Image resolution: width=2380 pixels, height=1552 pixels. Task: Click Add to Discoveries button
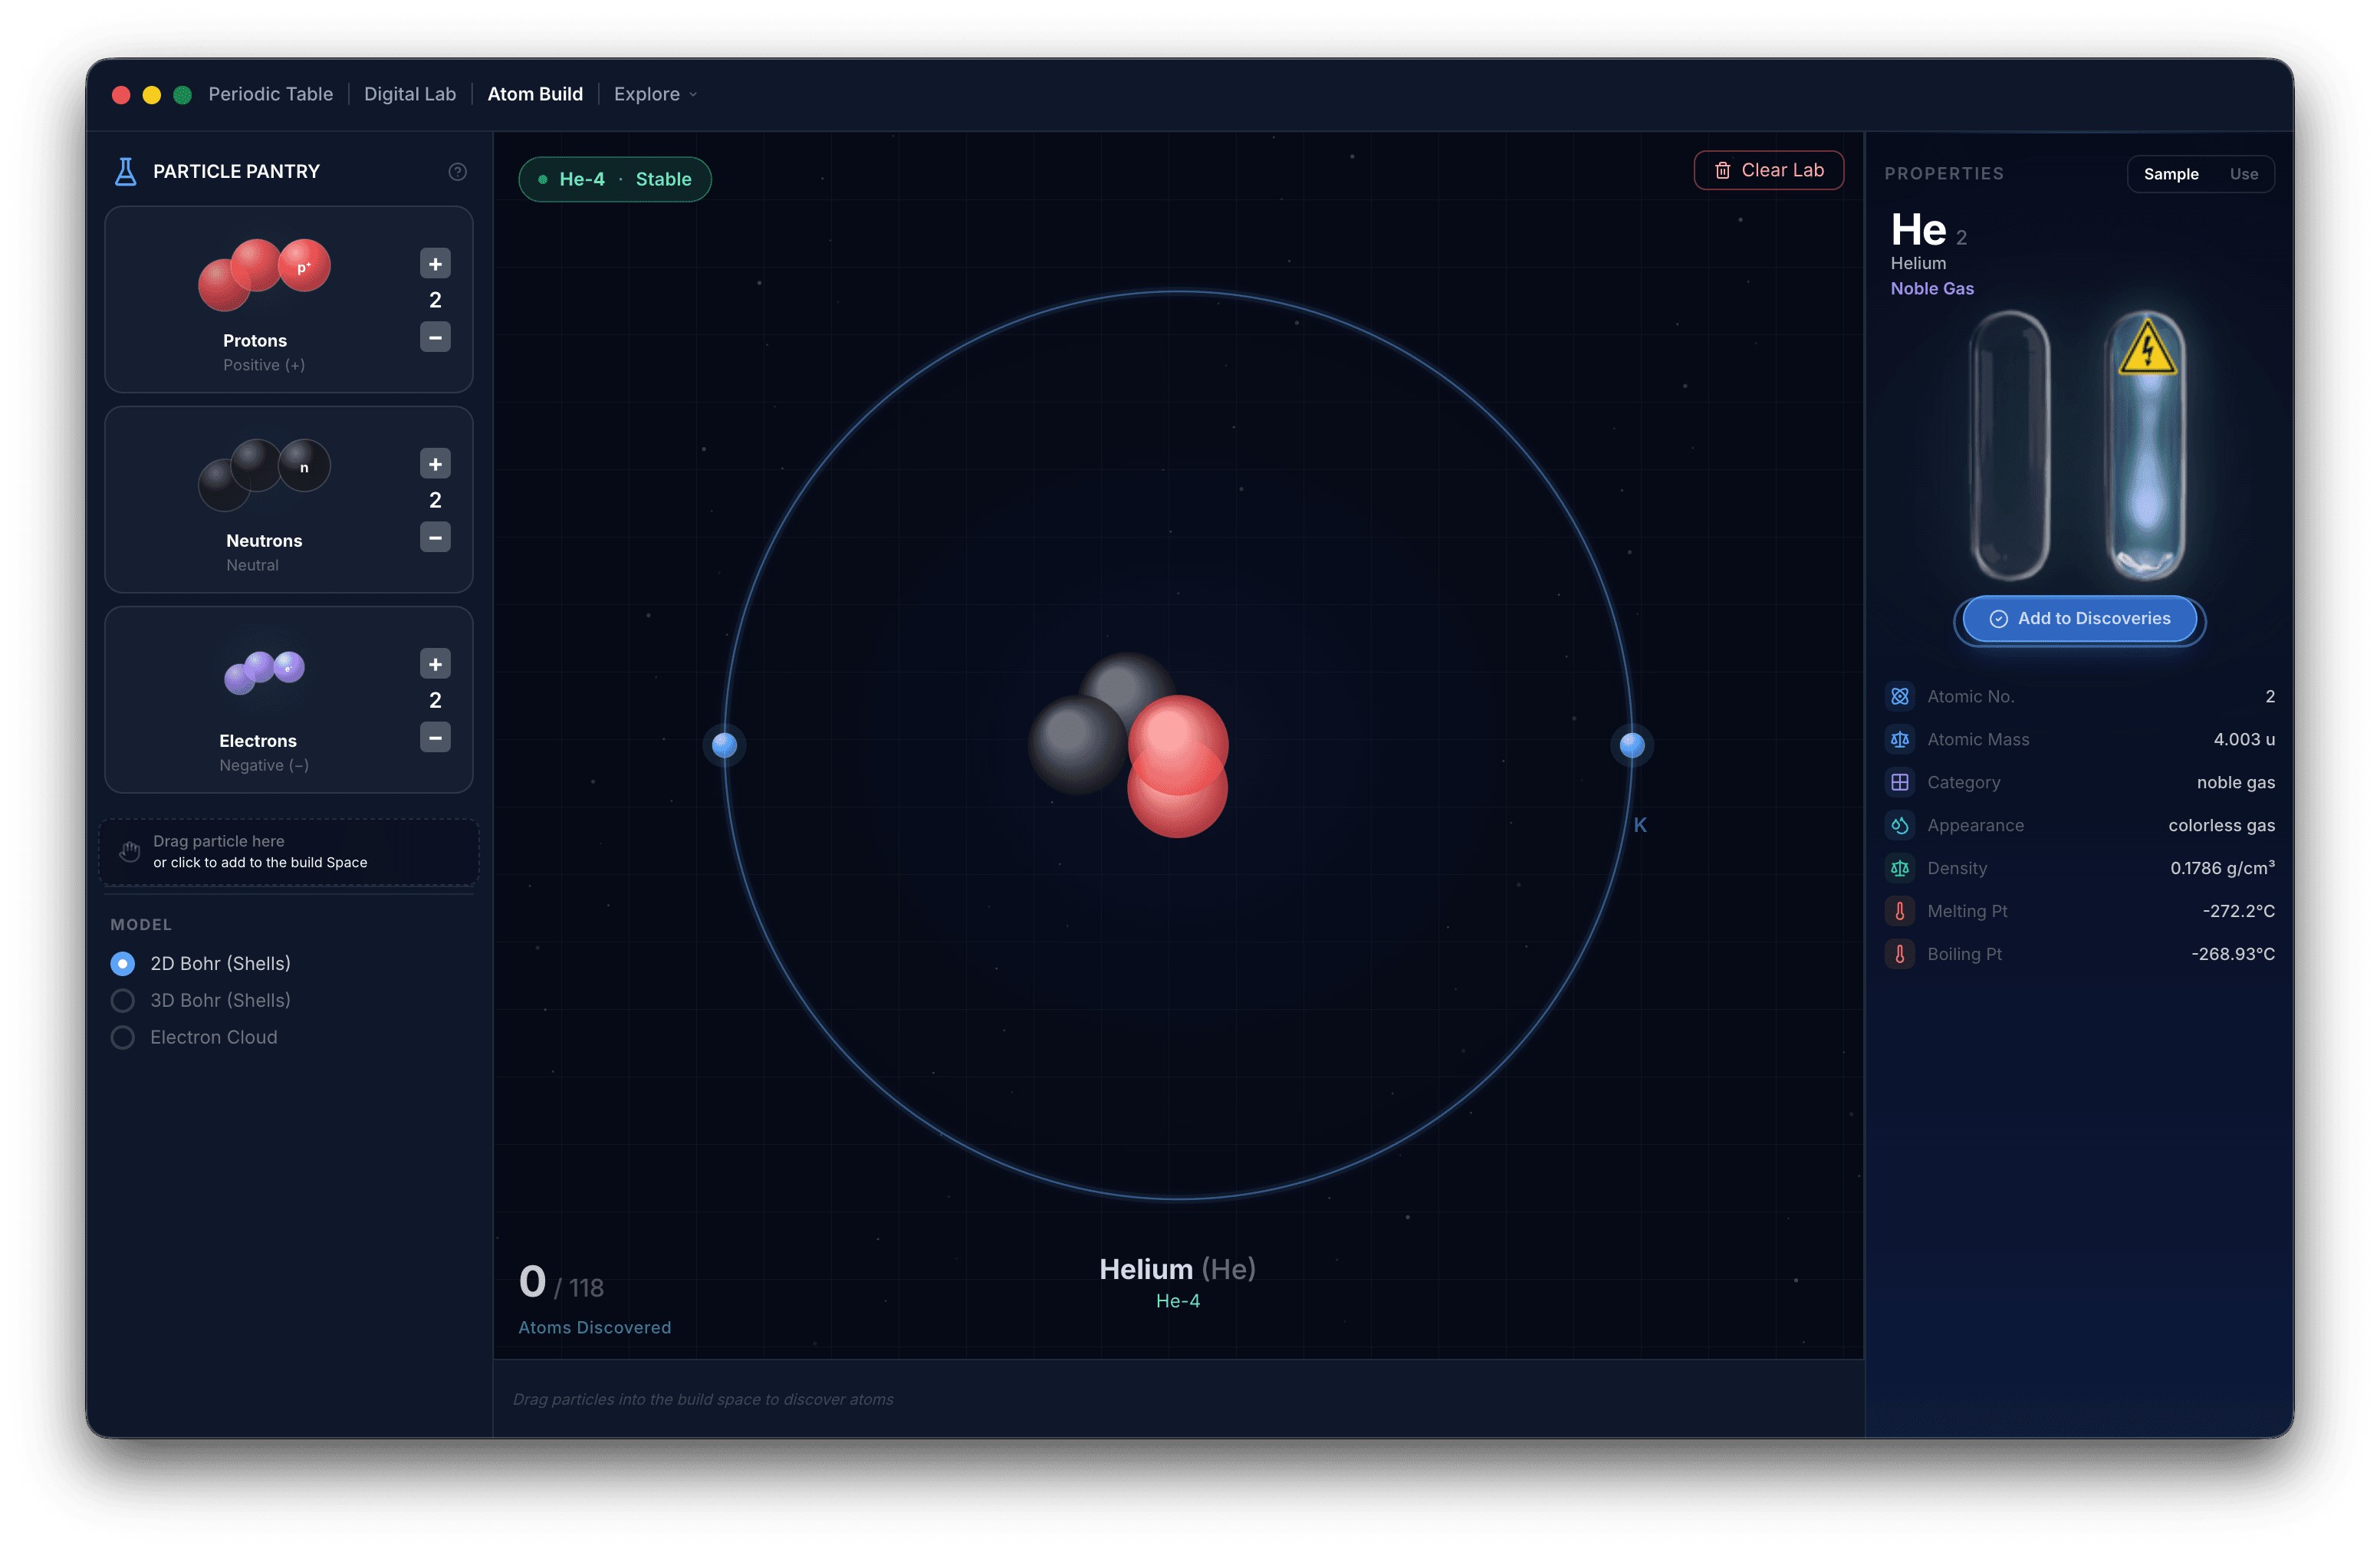point(2079,619)
